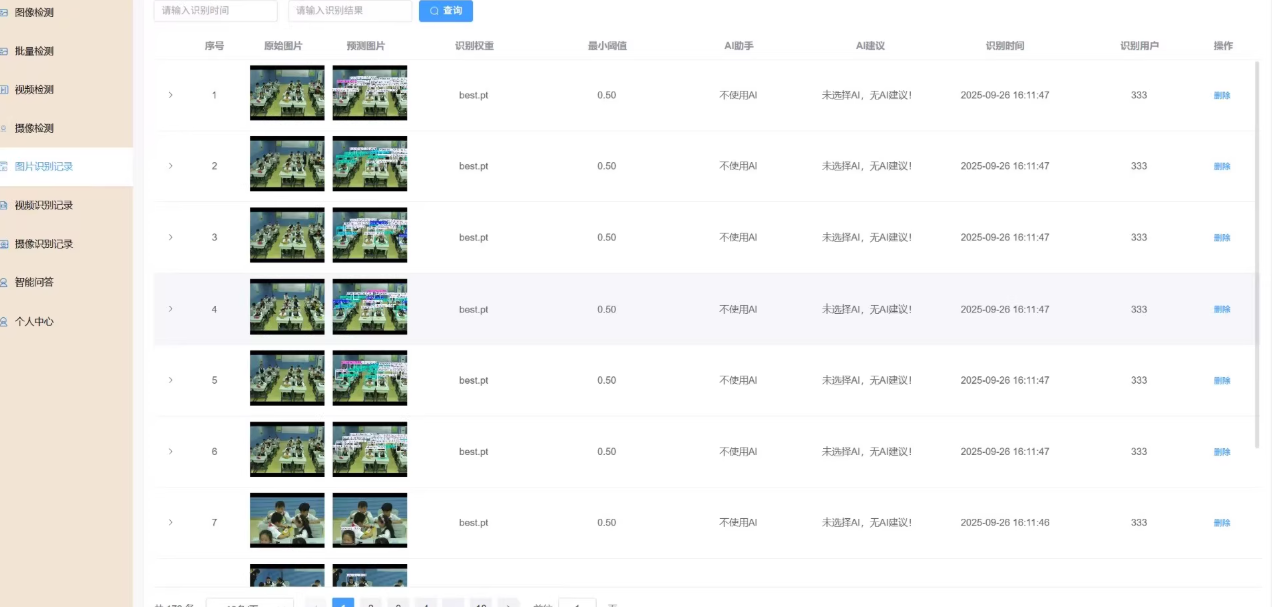Open row 2 predicted image thumbnail

pos(370,164)
